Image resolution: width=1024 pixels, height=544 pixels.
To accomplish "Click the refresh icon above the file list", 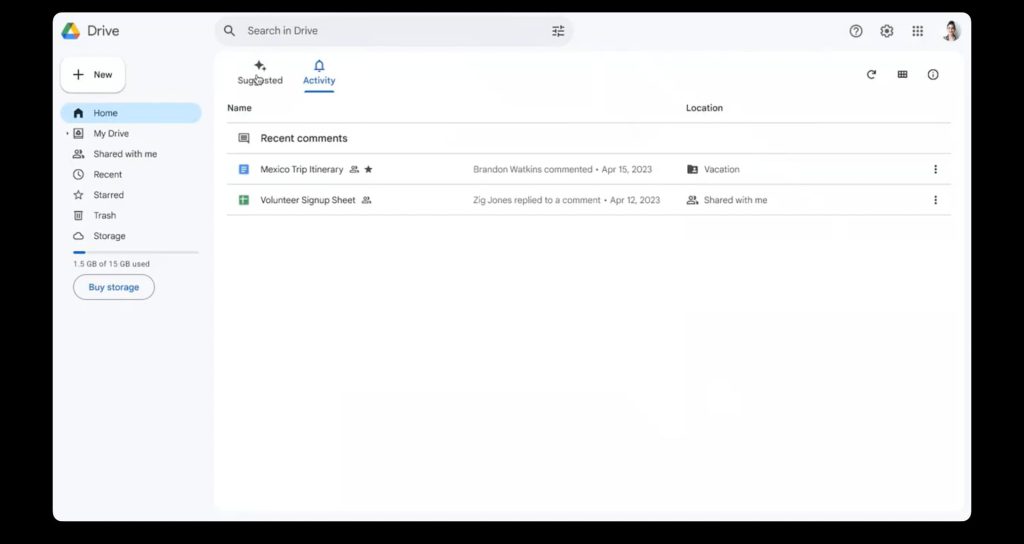I will (x=871, y=75).
